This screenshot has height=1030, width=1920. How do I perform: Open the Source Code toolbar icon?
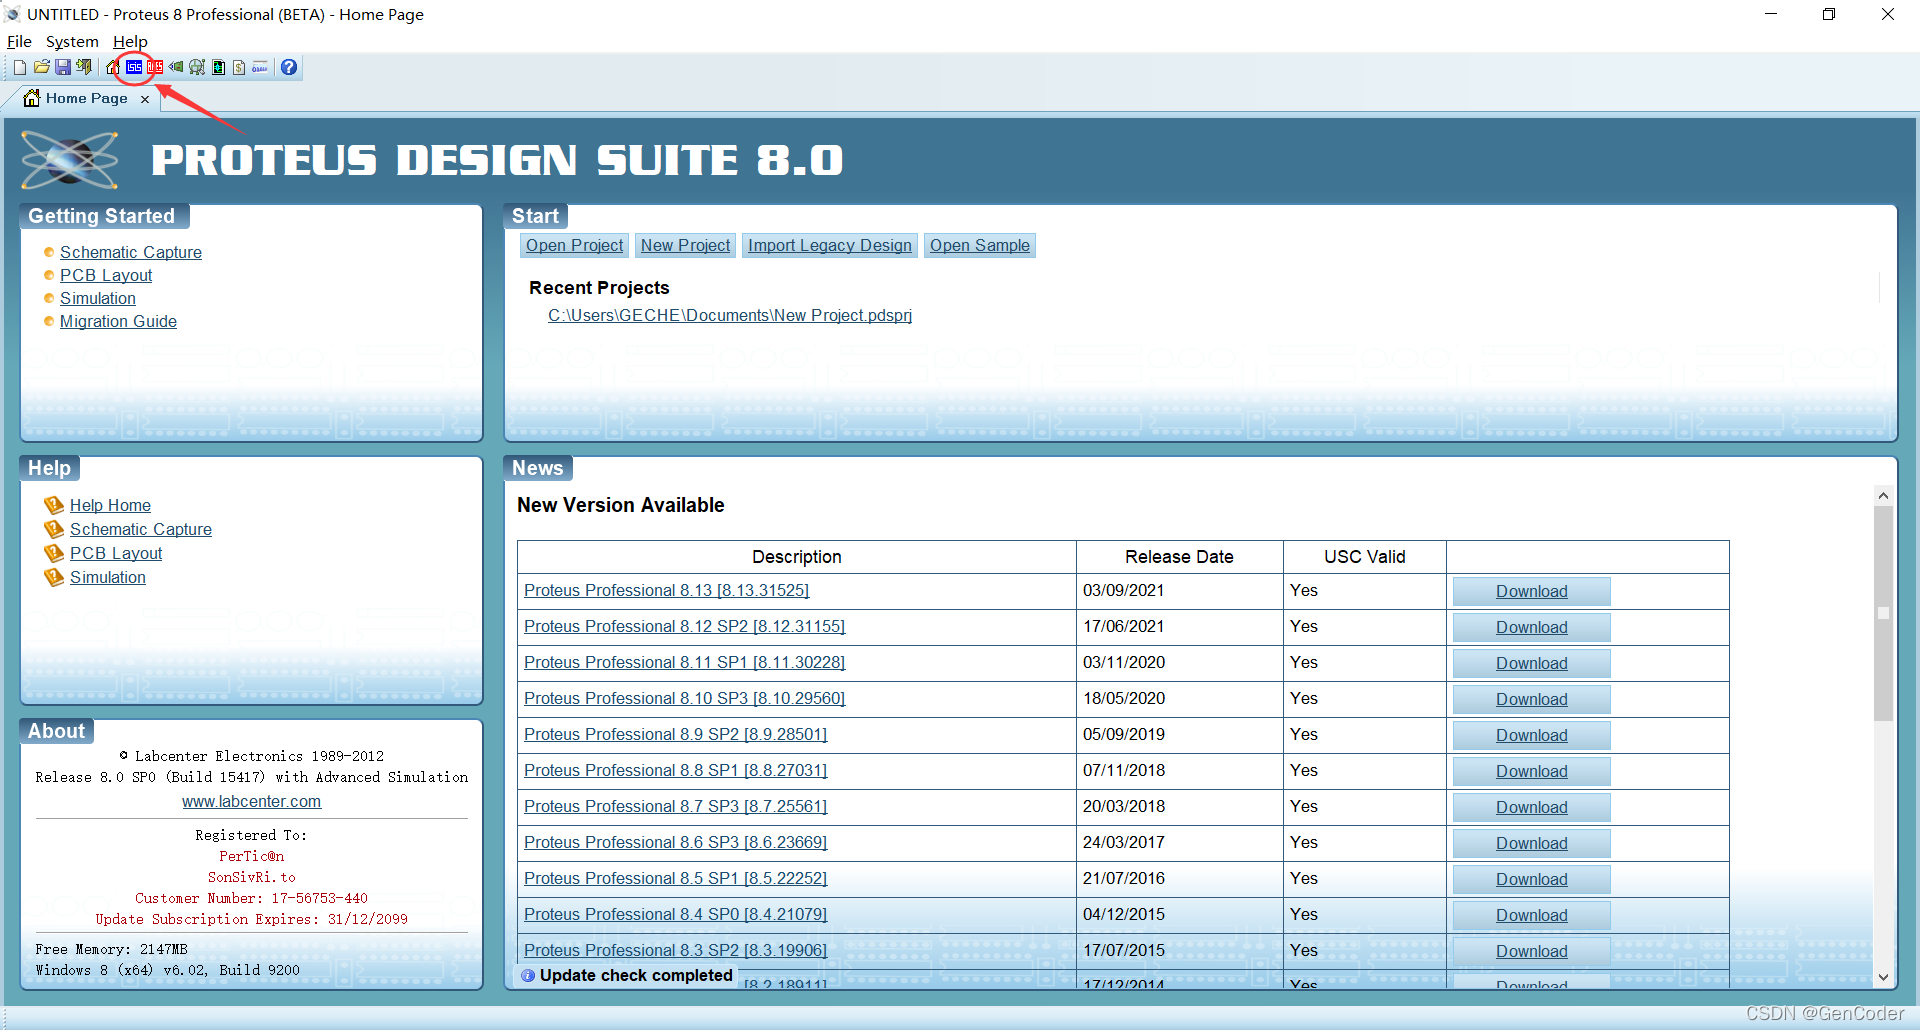tap(260, 67)
